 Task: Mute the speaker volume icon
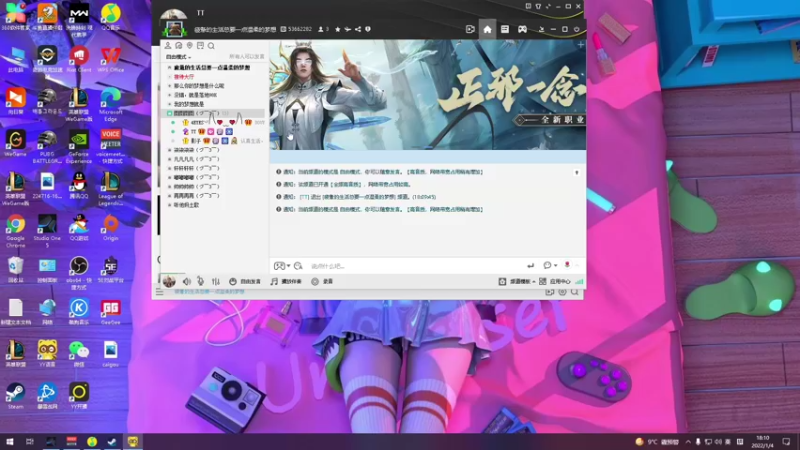[x=187, y=282]
